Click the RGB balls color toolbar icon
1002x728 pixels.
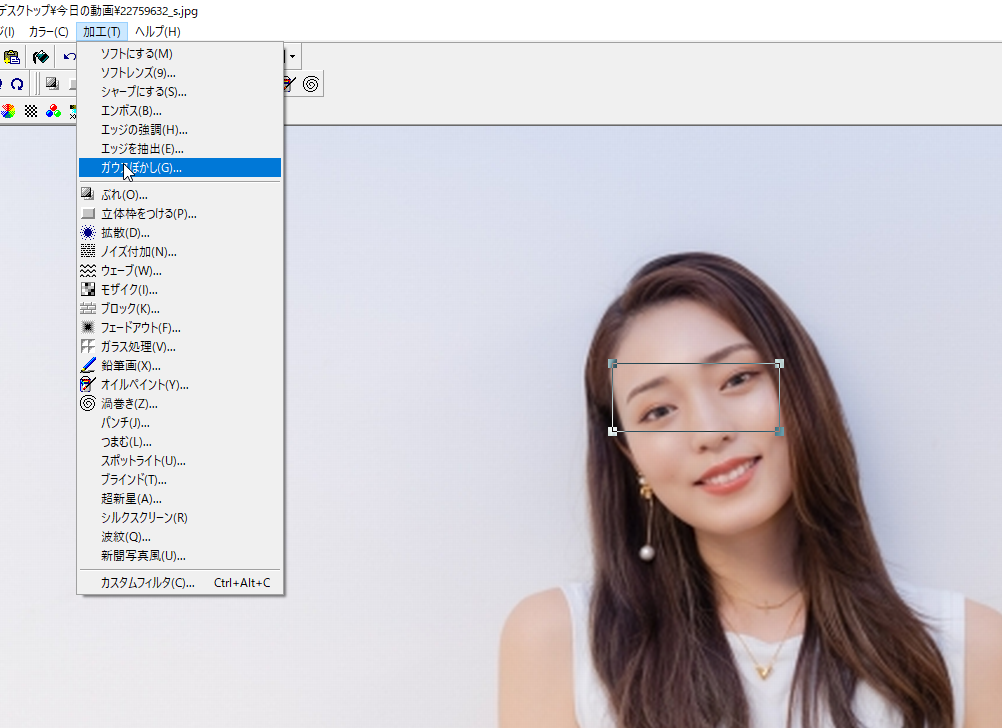pyautogui.click(x=53, y=111)
